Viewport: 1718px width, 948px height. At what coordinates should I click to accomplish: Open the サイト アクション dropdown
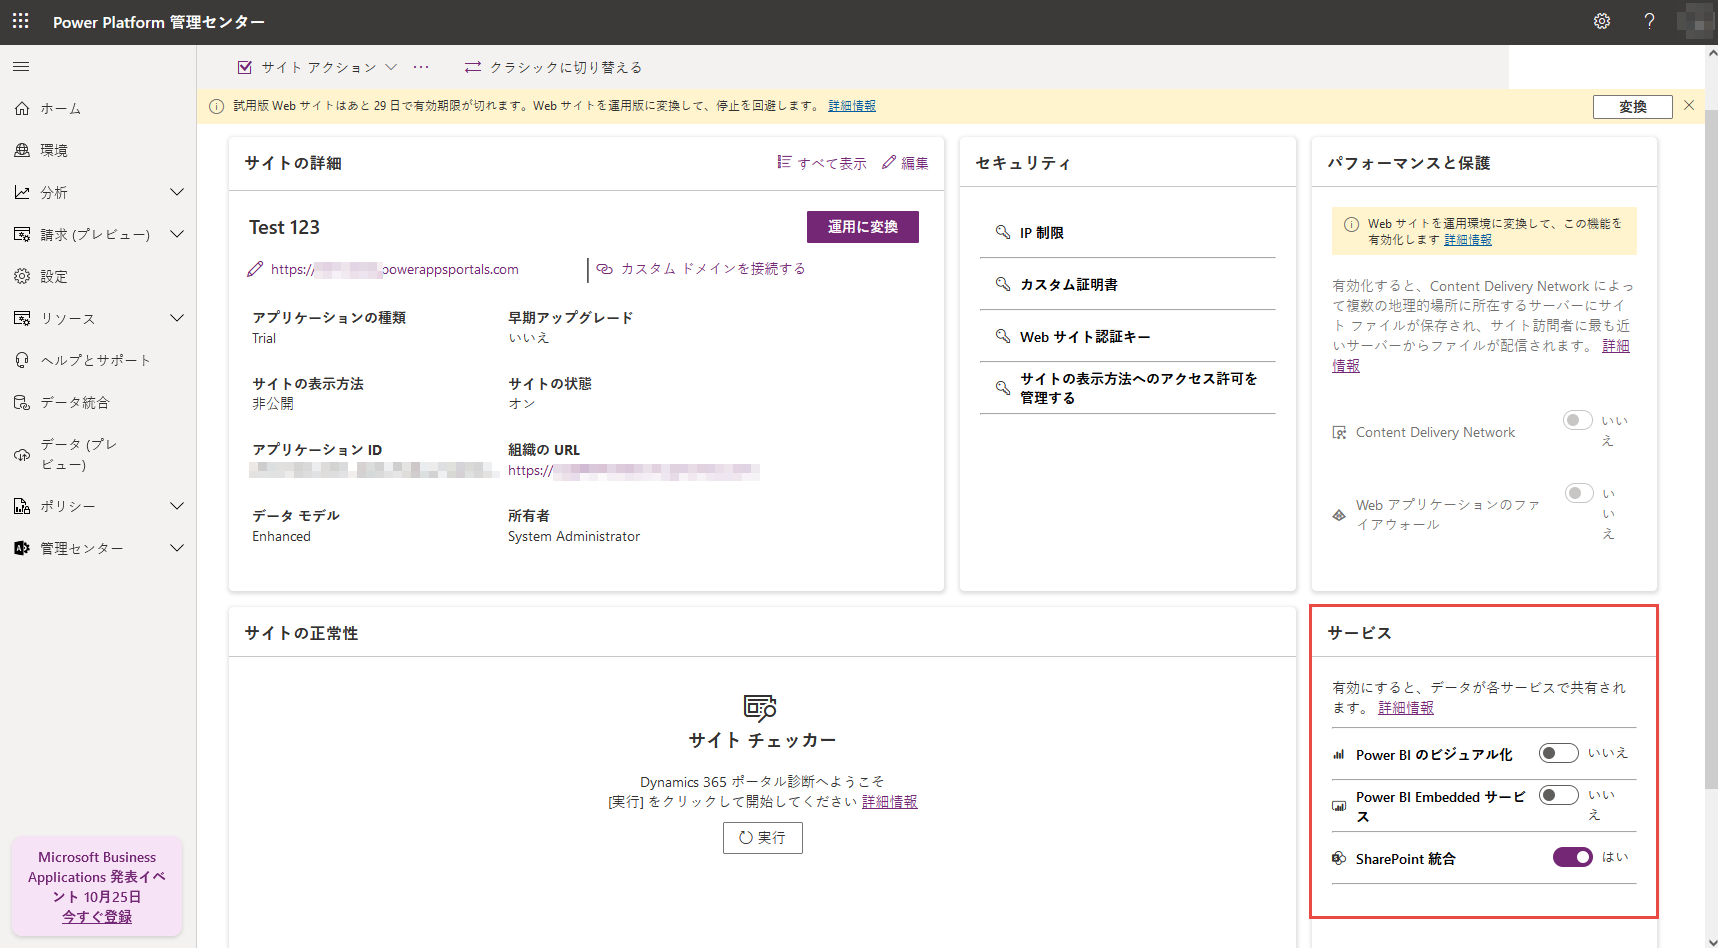[x=317, y=67]
